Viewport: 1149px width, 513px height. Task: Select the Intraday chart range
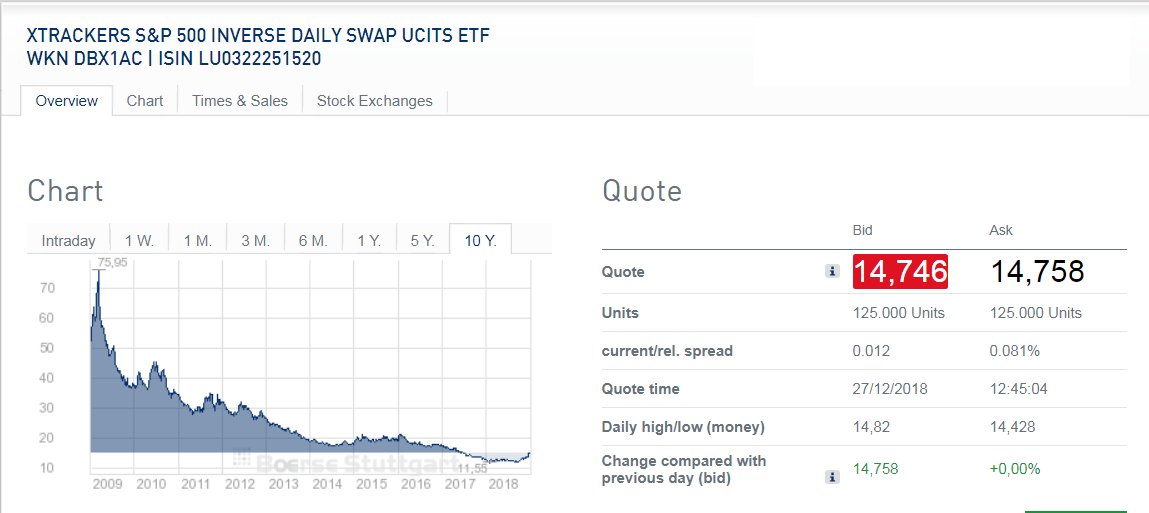point(69,241)
